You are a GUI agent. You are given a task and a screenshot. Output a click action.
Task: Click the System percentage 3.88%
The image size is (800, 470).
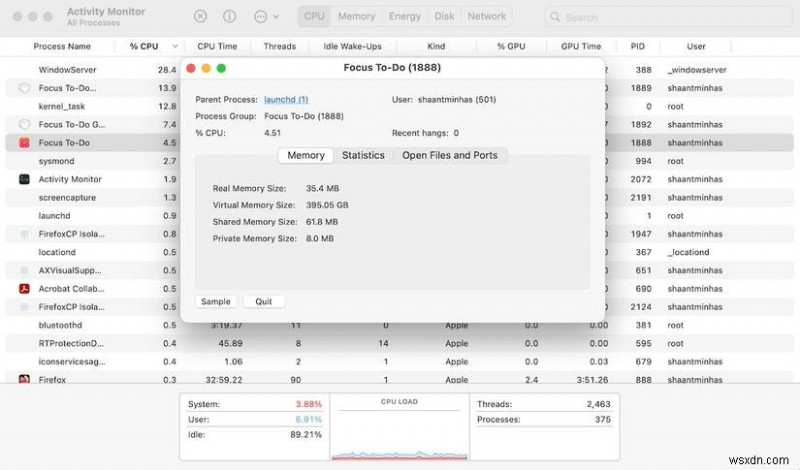309,404
